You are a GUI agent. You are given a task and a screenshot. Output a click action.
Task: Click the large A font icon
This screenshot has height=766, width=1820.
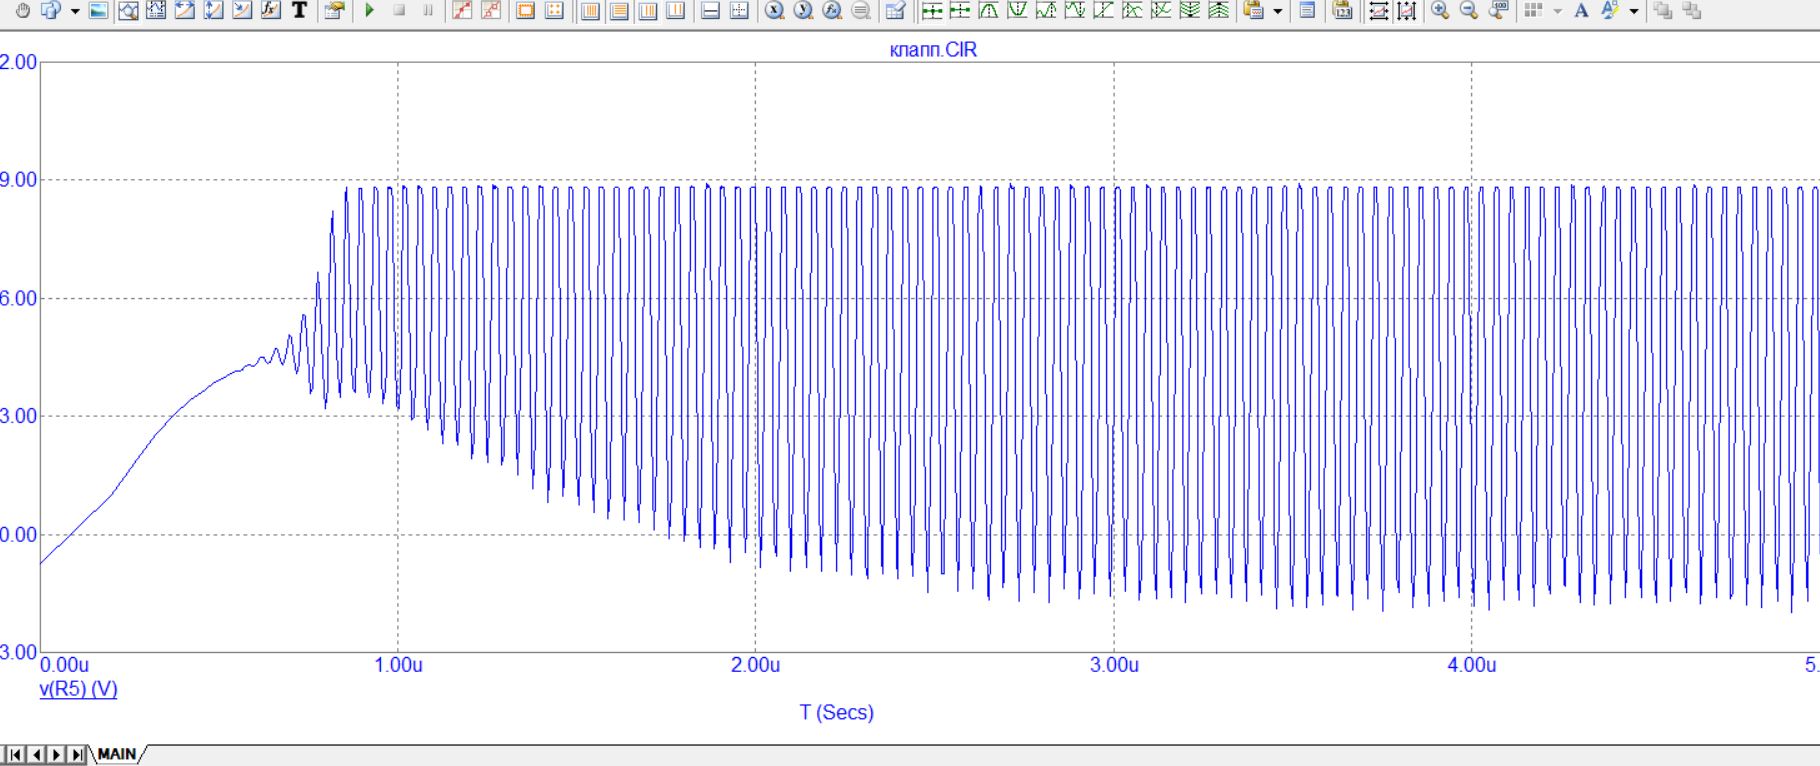pyautogui.click(x=1581, y=11)
